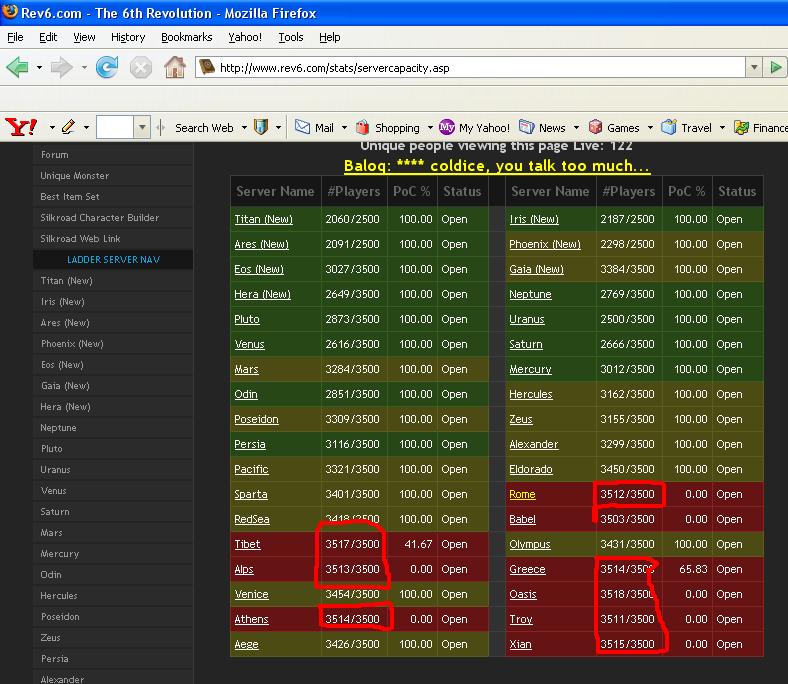Open the Tools menu

[x=291, y=37]
